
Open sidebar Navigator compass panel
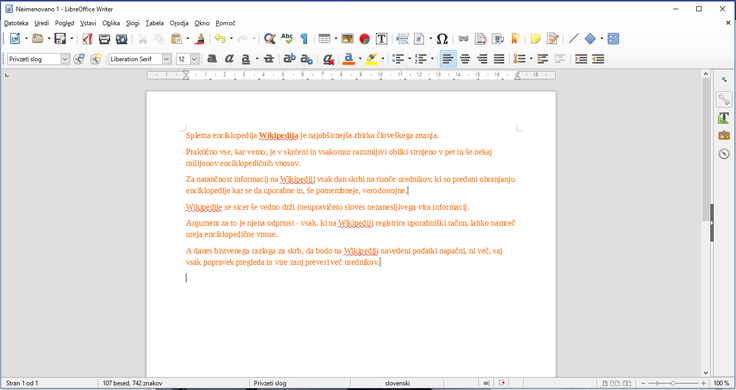tap(724, 153)
